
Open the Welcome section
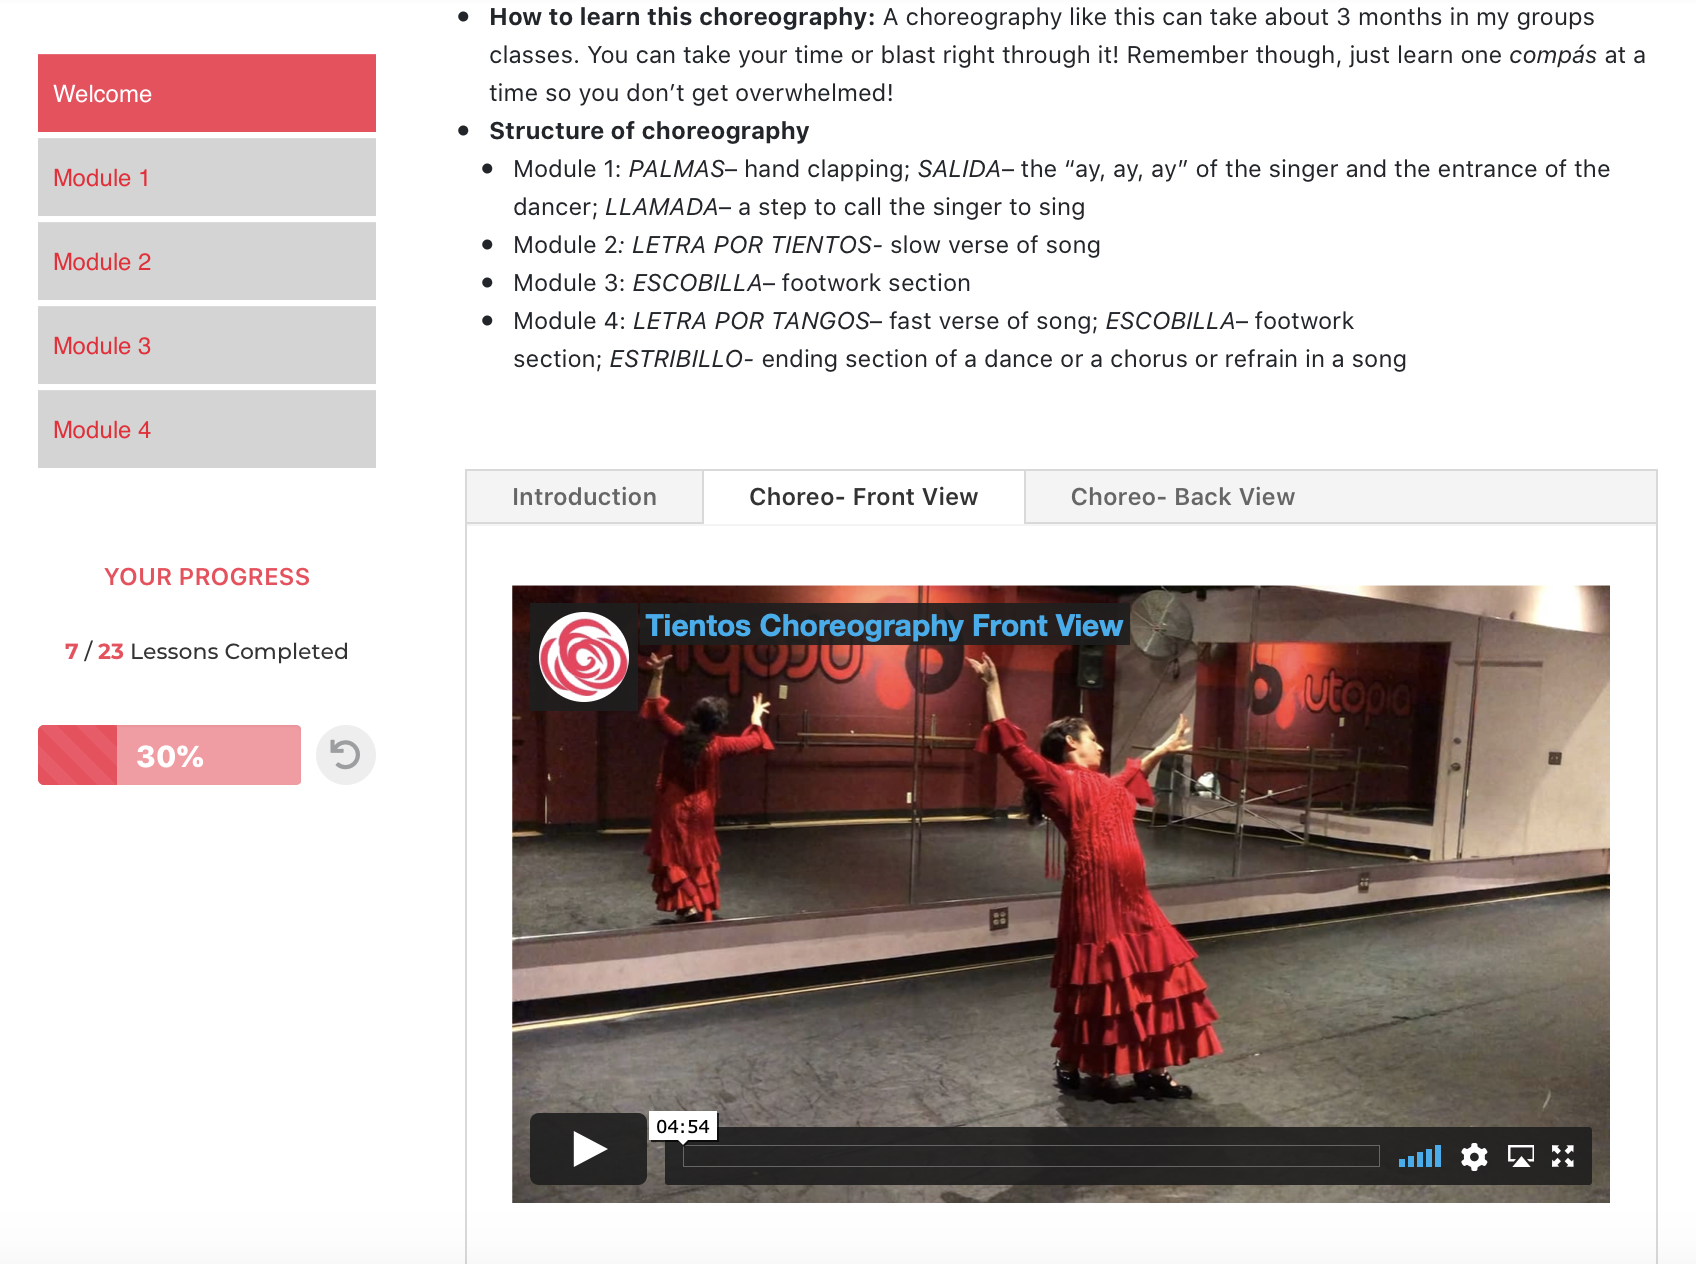pos(207,94)
